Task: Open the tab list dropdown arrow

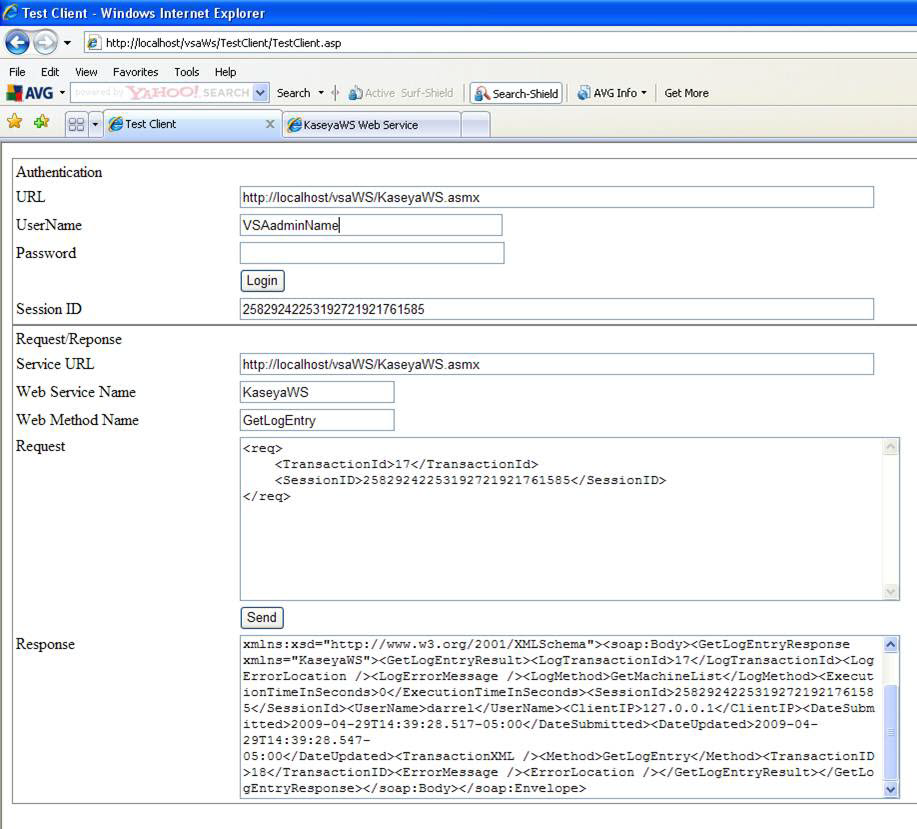Action: [x=96, y=125]
